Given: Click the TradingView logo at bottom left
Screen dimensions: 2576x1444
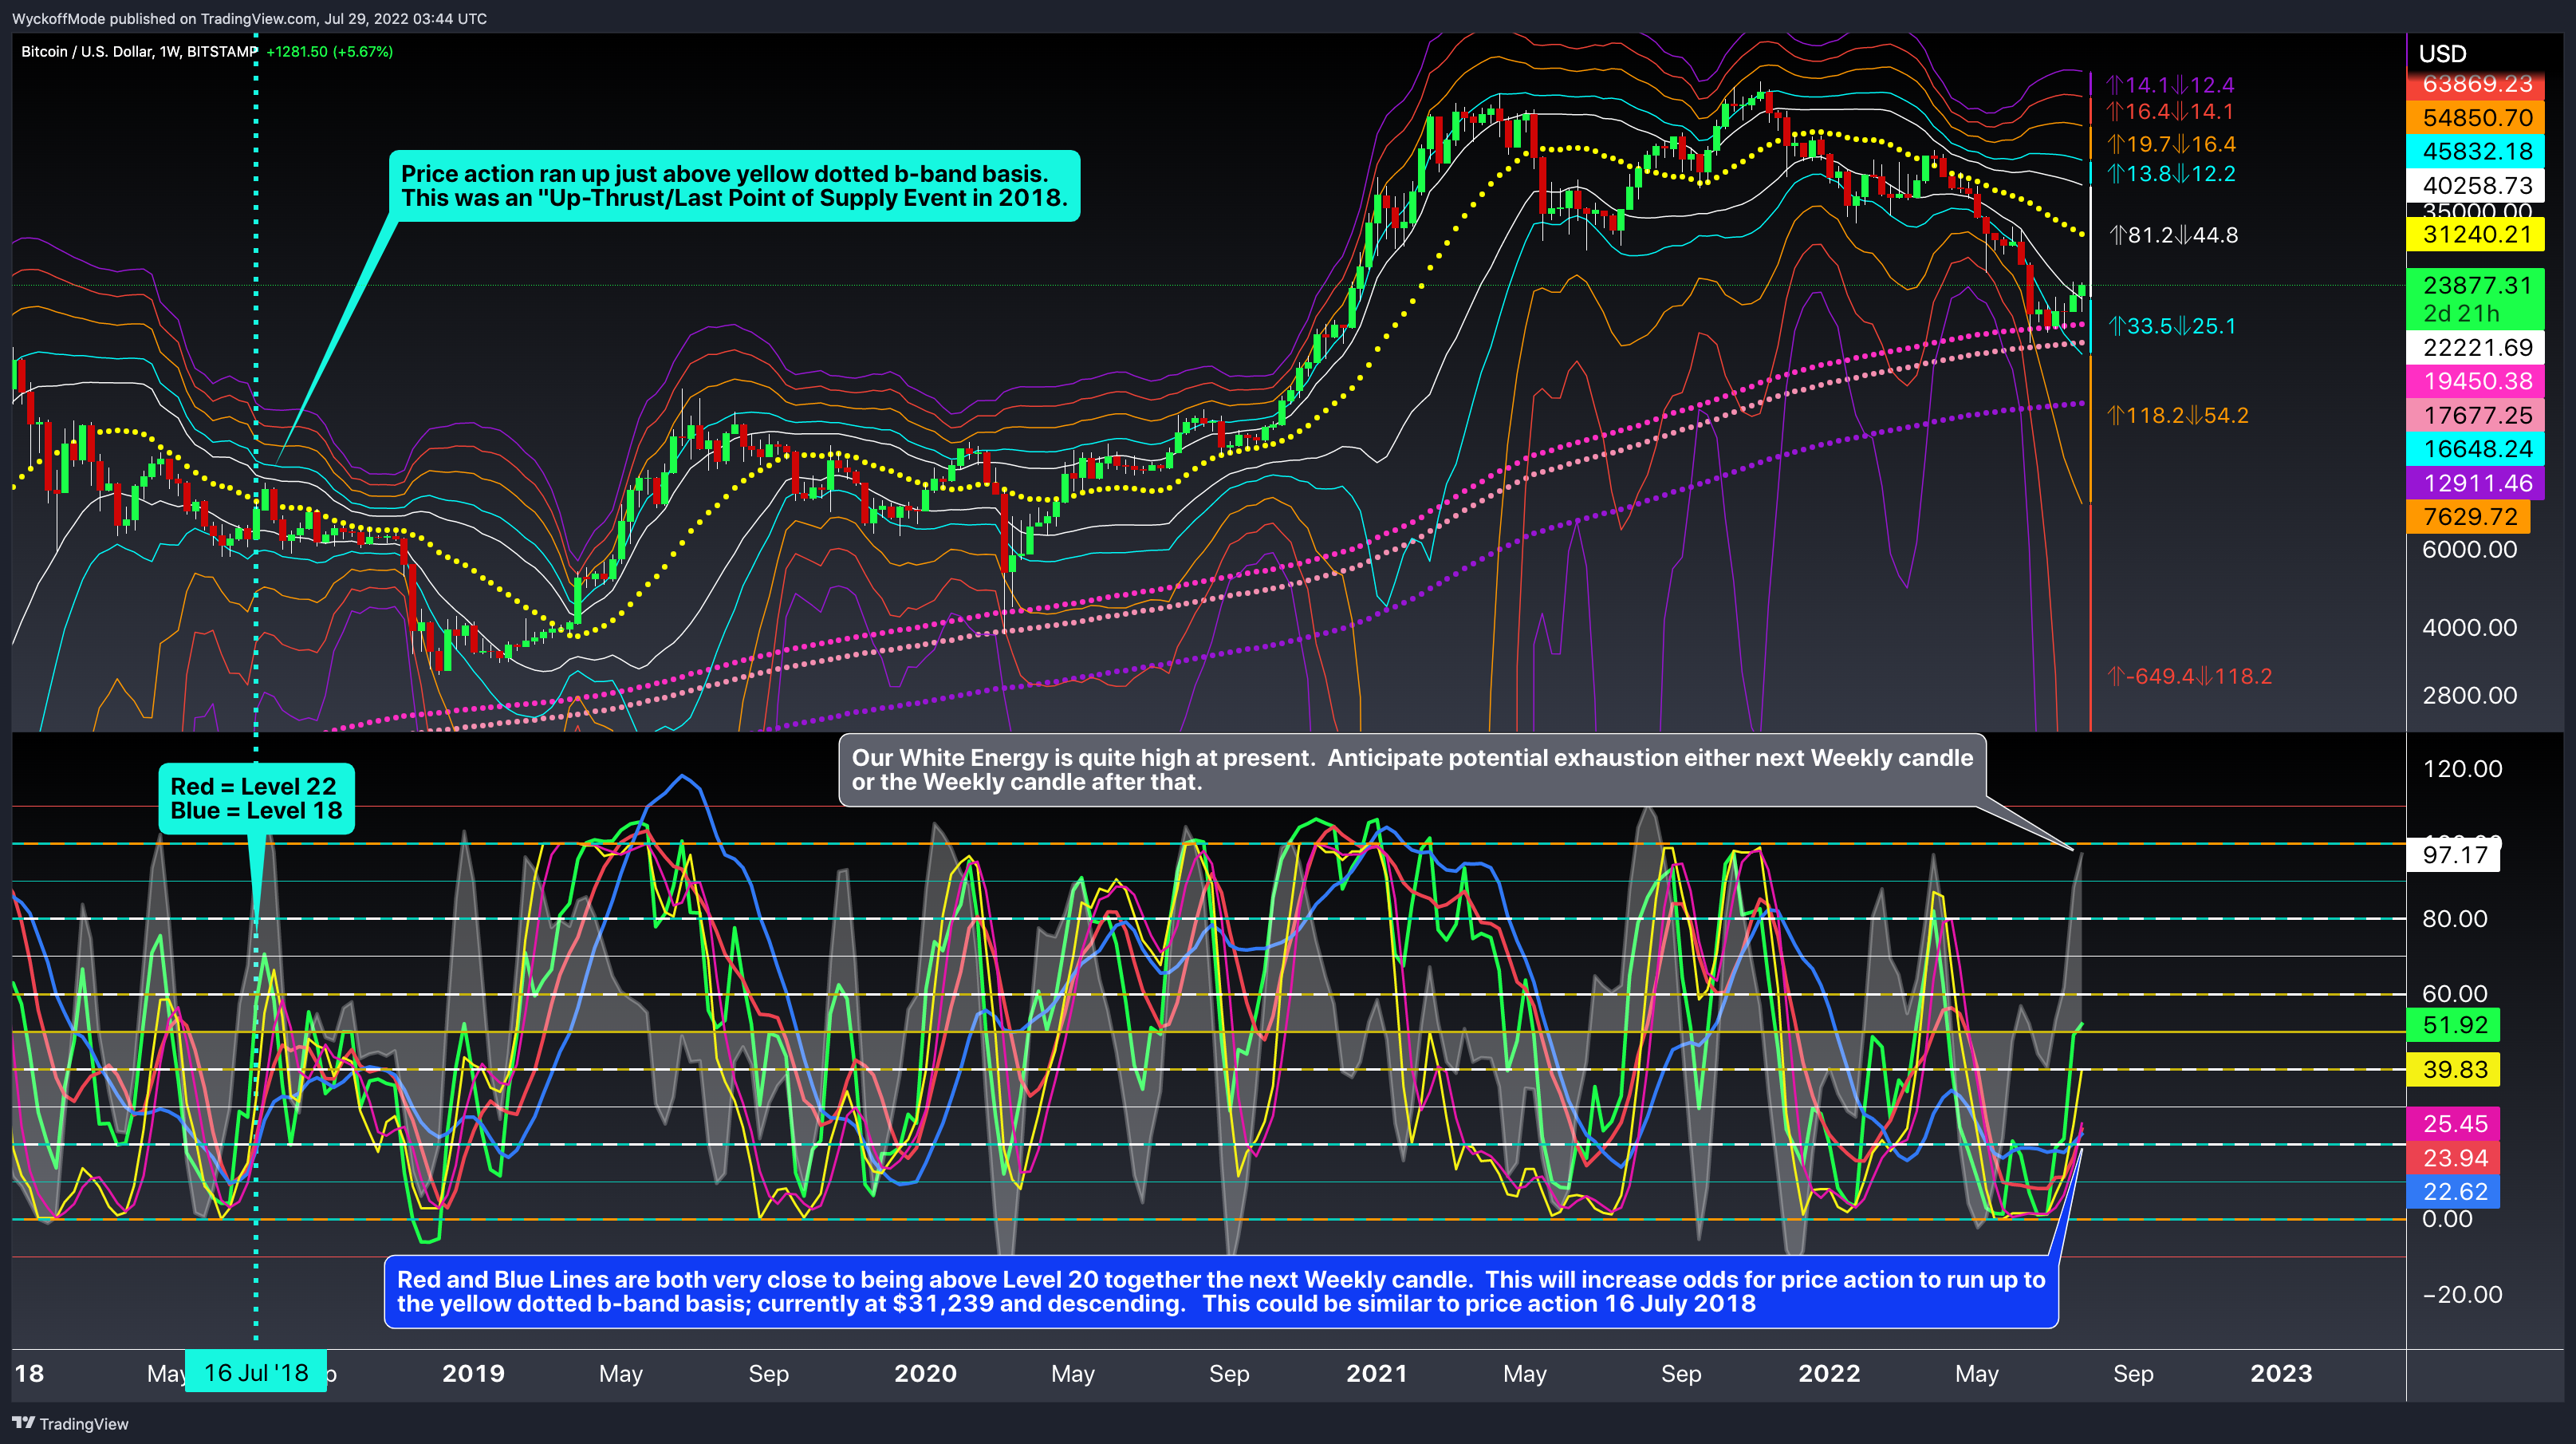Looking at the screenshot, I should tap(70, 1423).
